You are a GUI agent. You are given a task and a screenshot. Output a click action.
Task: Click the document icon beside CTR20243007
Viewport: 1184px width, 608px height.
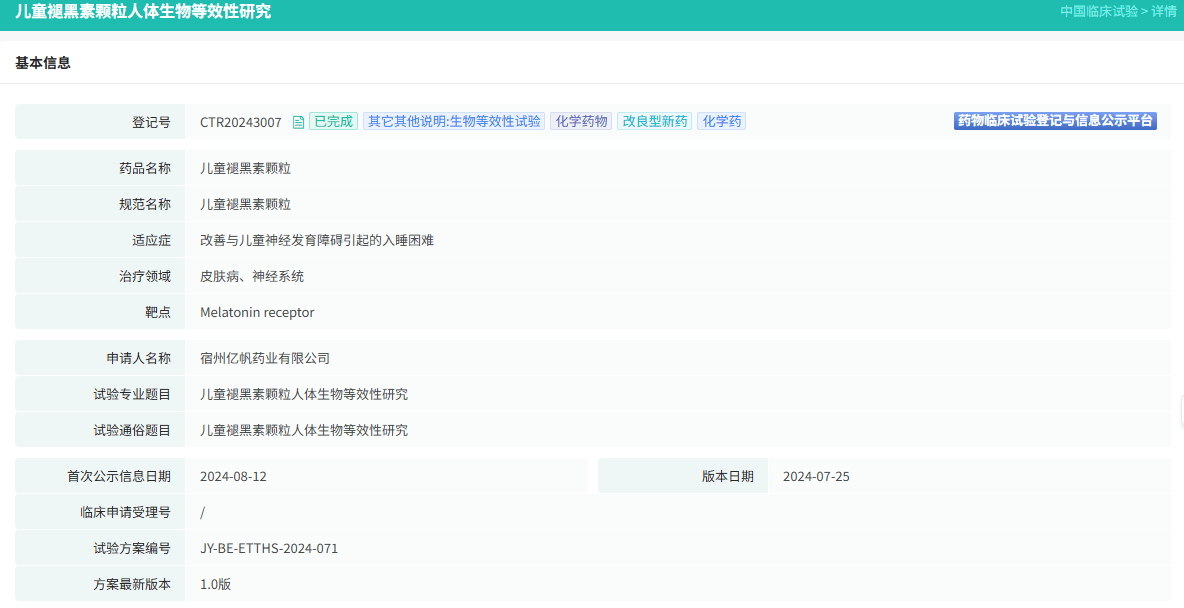298,120
